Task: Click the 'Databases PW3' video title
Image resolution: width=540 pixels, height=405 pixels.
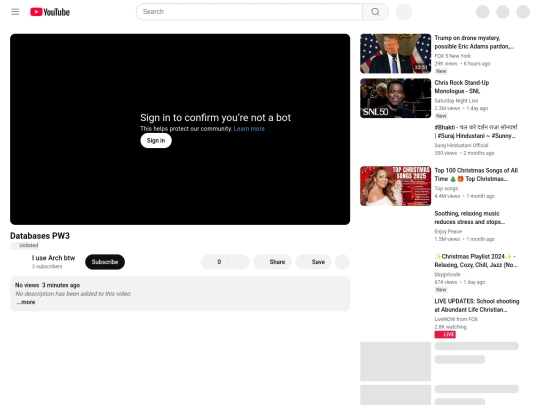Action: pos(40,236)
